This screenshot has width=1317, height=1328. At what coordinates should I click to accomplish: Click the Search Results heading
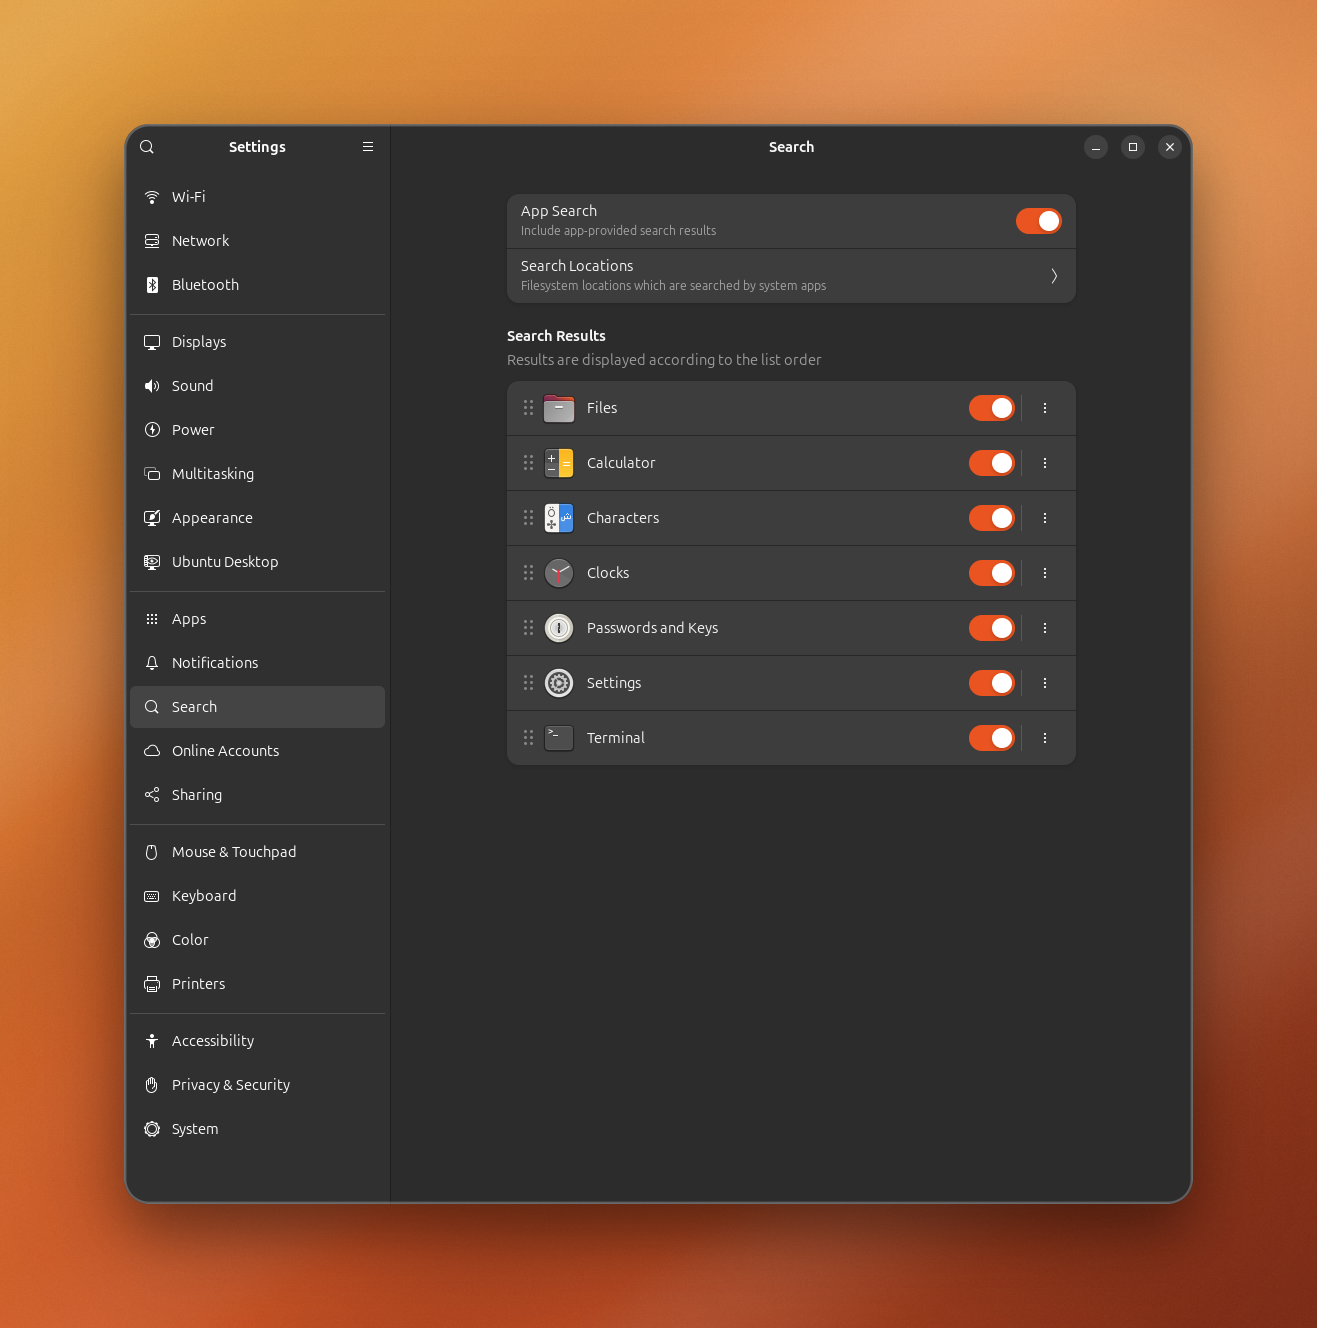pos(556,336)
